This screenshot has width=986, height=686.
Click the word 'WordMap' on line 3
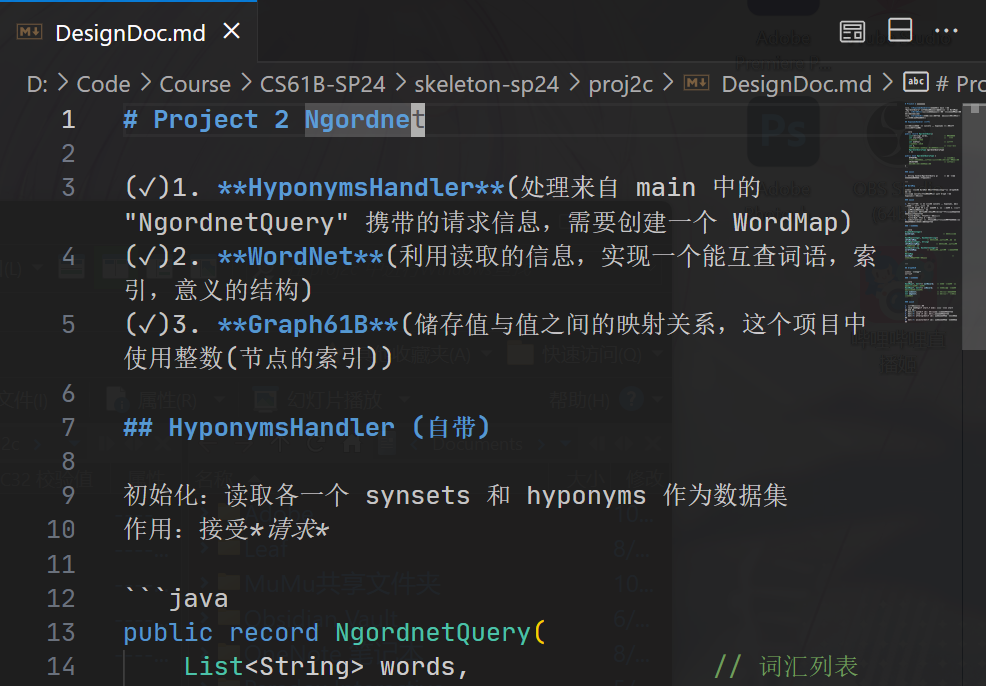click(785, 223)
